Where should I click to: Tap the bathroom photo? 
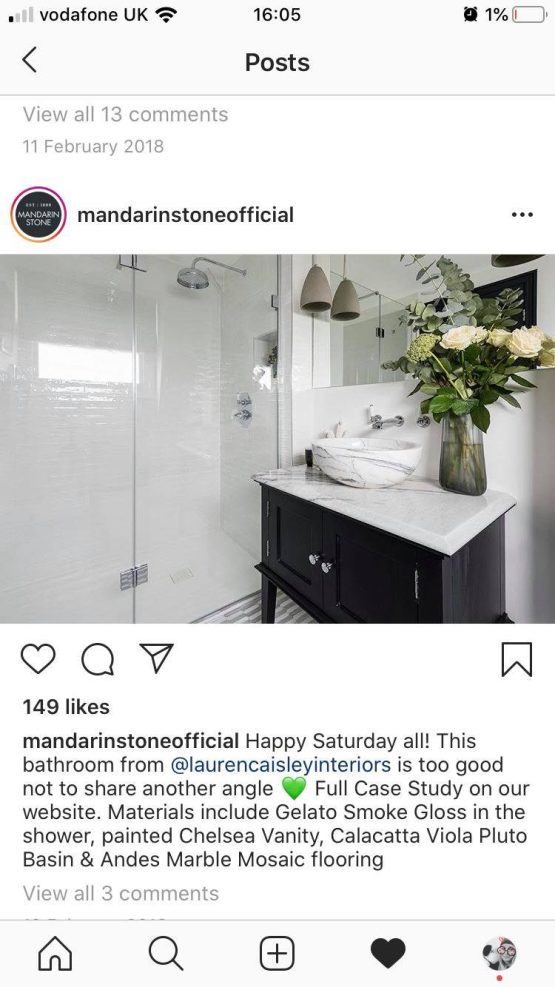(278, 439)
